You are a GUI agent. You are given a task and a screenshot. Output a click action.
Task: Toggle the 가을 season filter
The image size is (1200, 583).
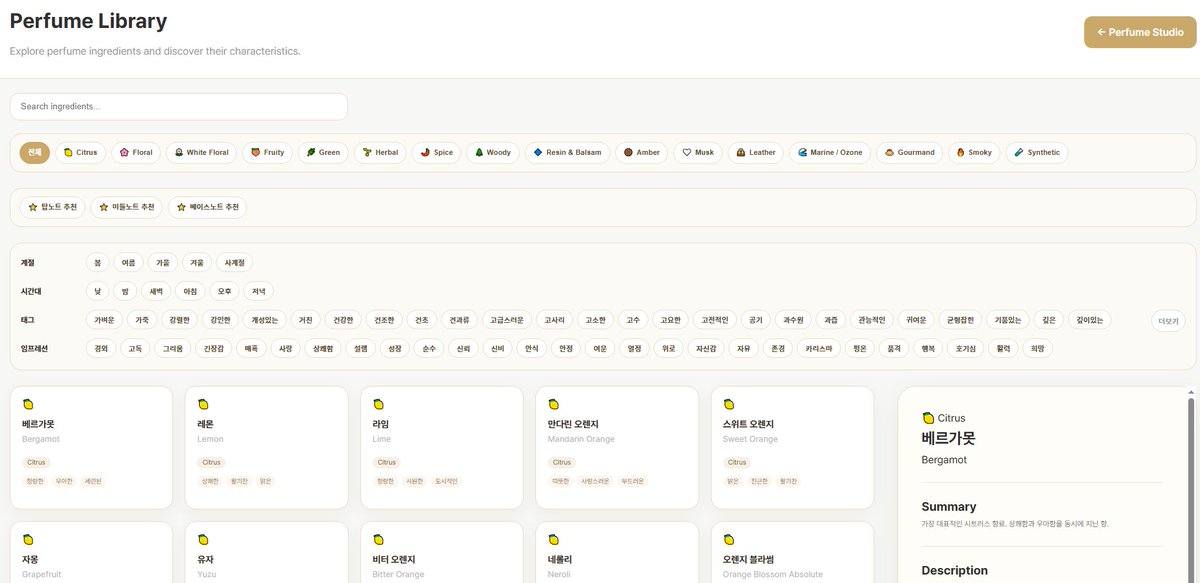pyautogui.click(x=162, y=263)
